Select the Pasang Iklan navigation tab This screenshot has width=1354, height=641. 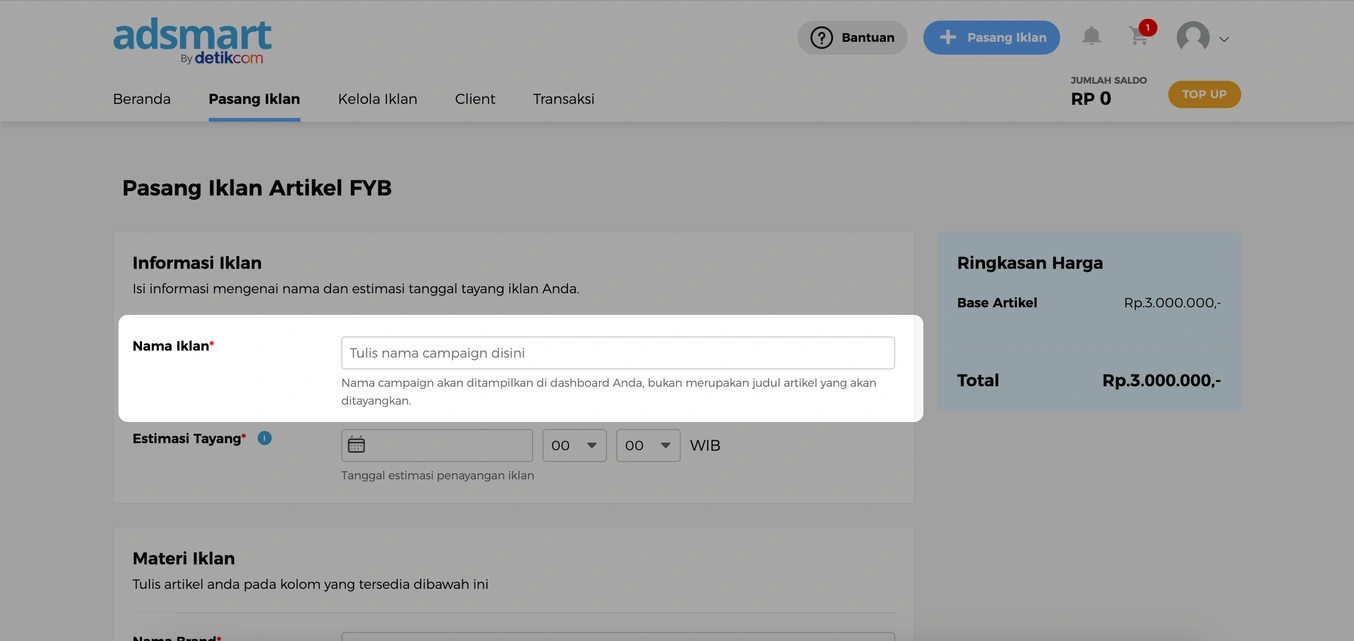tap(254, 99)
